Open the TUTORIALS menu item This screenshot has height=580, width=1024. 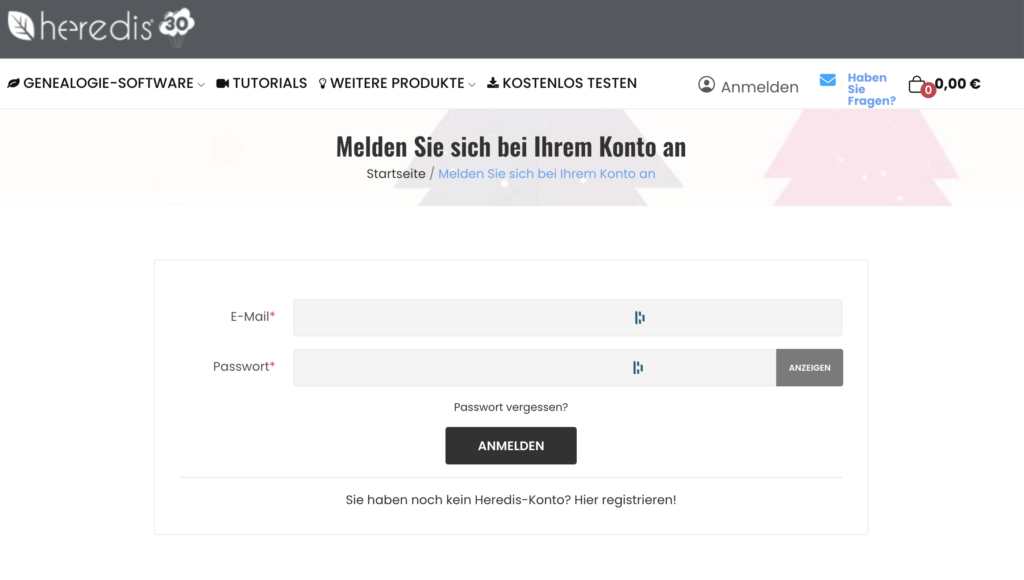(x=271, y=83)
